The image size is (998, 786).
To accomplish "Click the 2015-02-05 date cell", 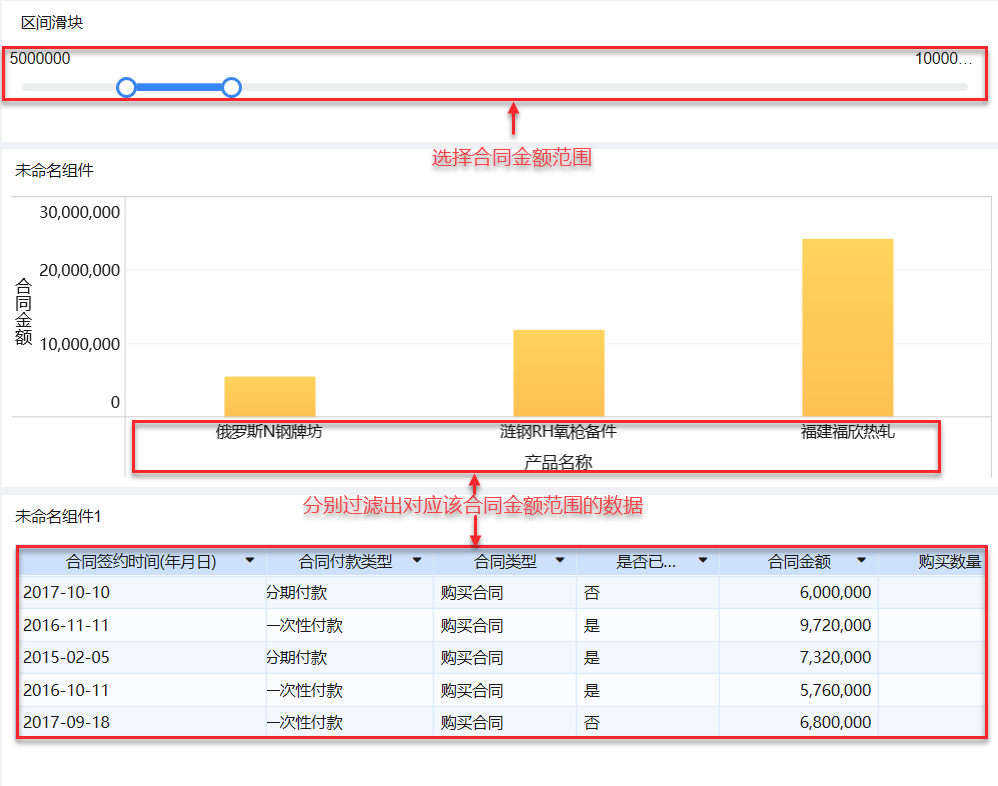I will [67, 657].
